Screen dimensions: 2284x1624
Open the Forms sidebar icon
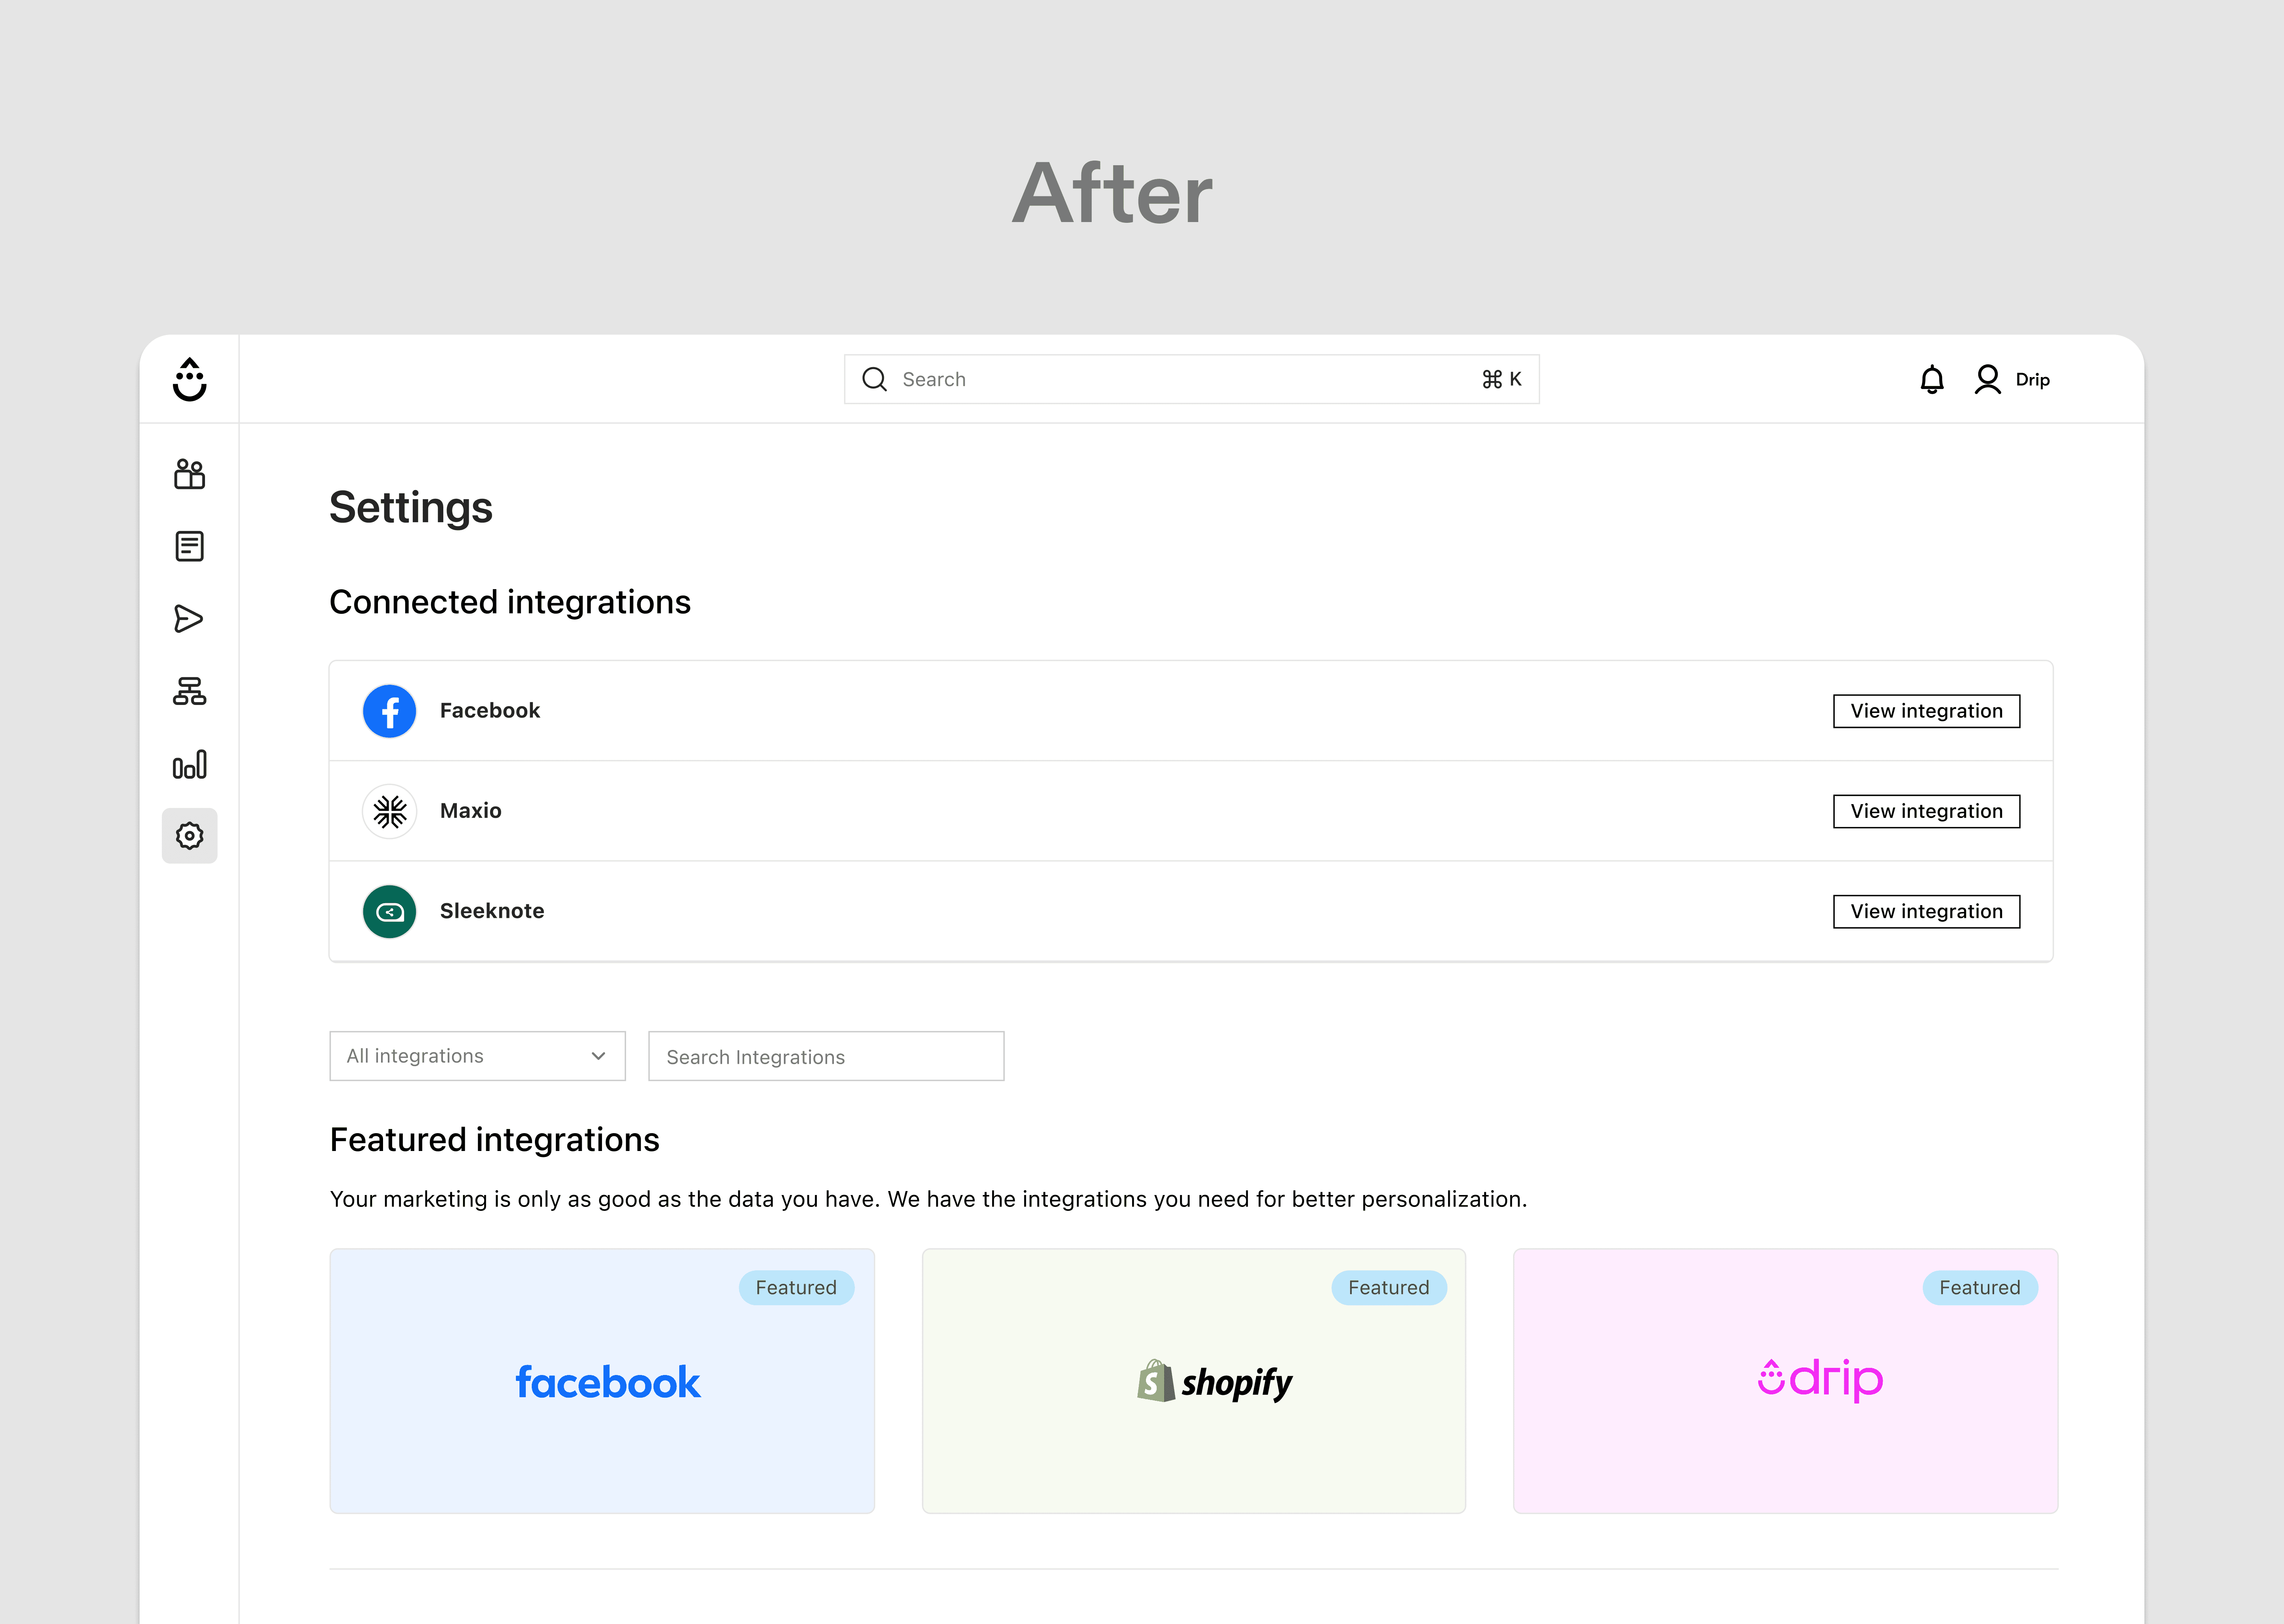[x=189, y=546]
